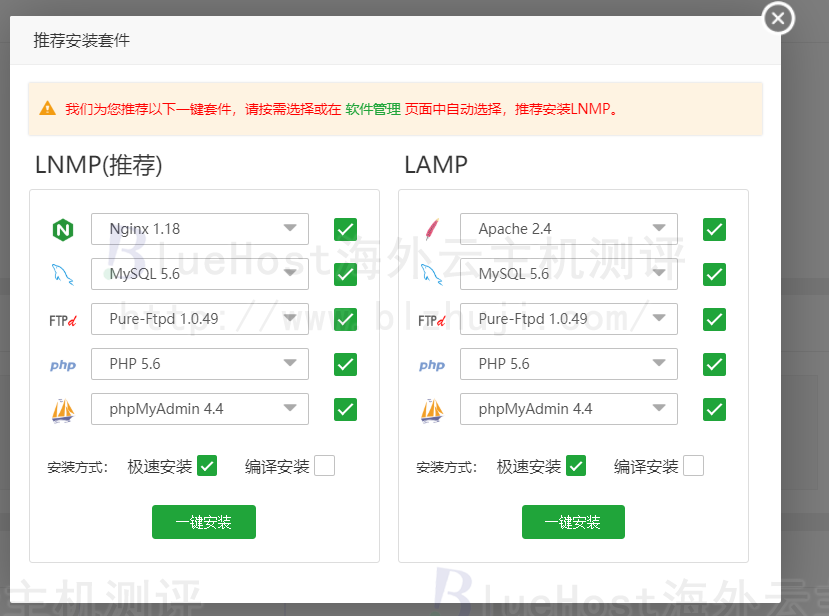This screenshot has height=616, width=829.
Task: Click the 极速安装 label in LNMP
Action: tap(160, 466)
